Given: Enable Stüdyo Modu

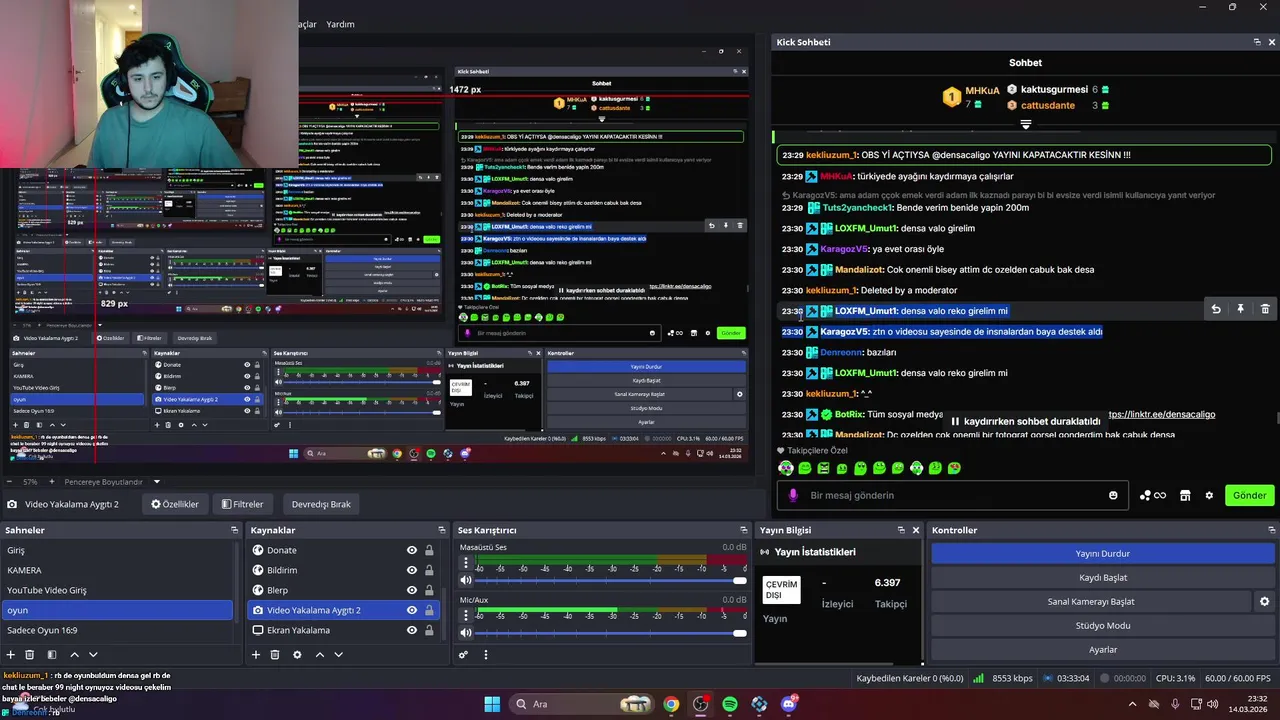Looking at the screenshot, I should click(1103, 626).
